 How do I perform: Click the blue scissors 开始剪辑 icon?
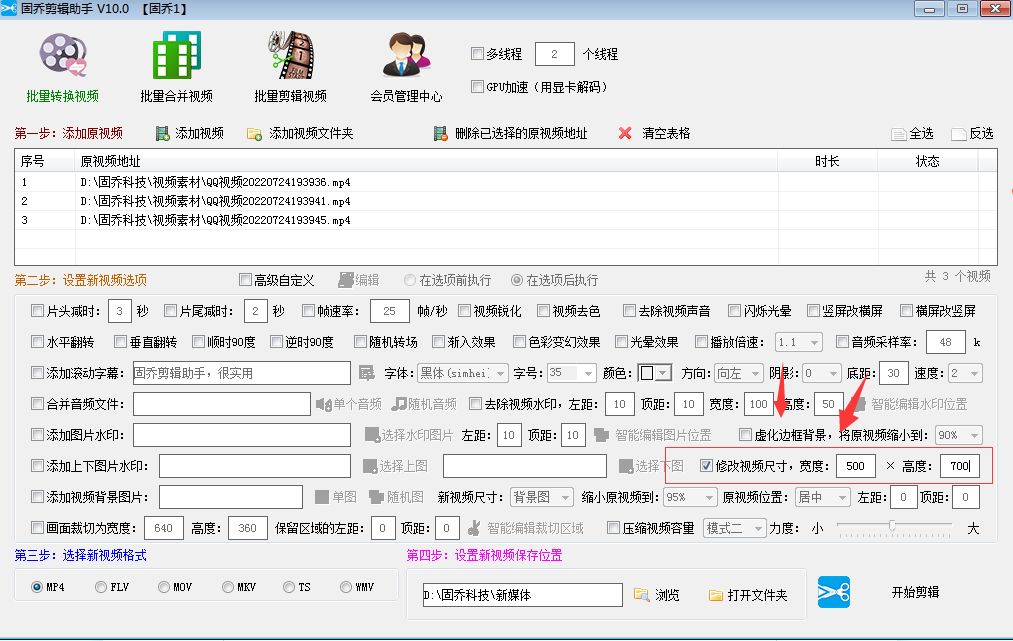833,592
